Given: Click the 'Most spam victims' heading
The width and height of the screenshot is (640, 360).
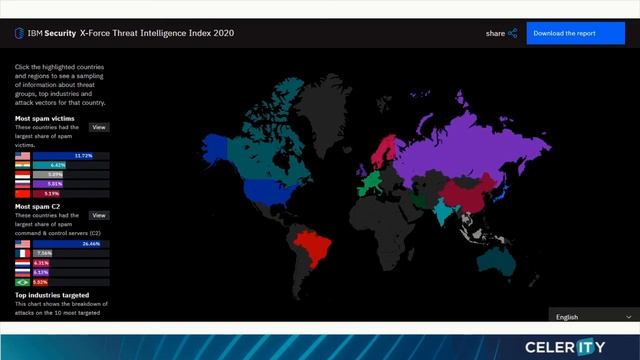Looking at the screenshot, I should pos(44,118).
